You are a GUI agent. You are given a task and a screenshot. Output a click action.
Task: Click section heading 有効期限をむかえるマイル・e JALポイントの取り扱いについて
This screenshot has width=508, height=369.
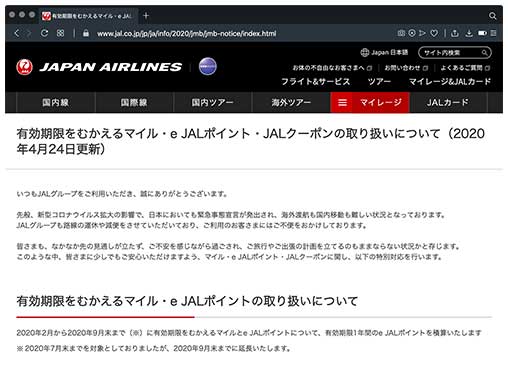[x=187, y=301]
